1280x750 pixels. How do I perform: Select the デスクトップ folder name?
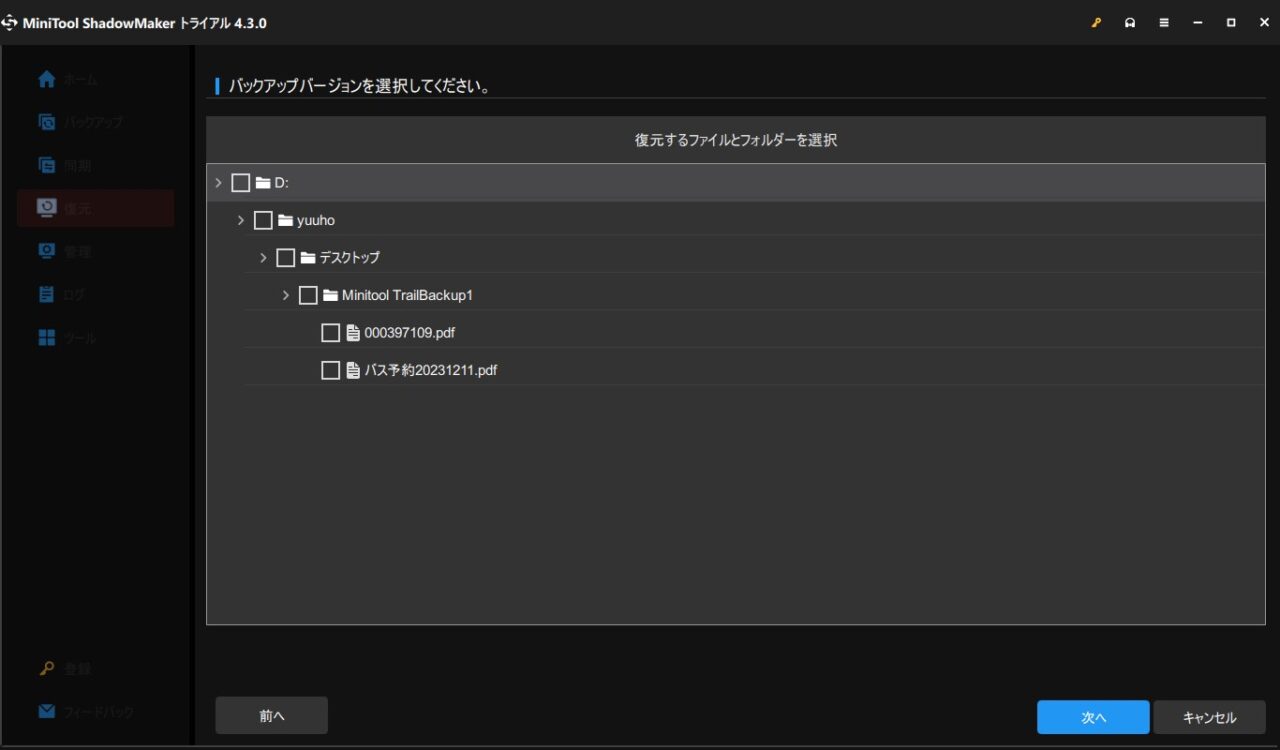[x=349, y=258]
